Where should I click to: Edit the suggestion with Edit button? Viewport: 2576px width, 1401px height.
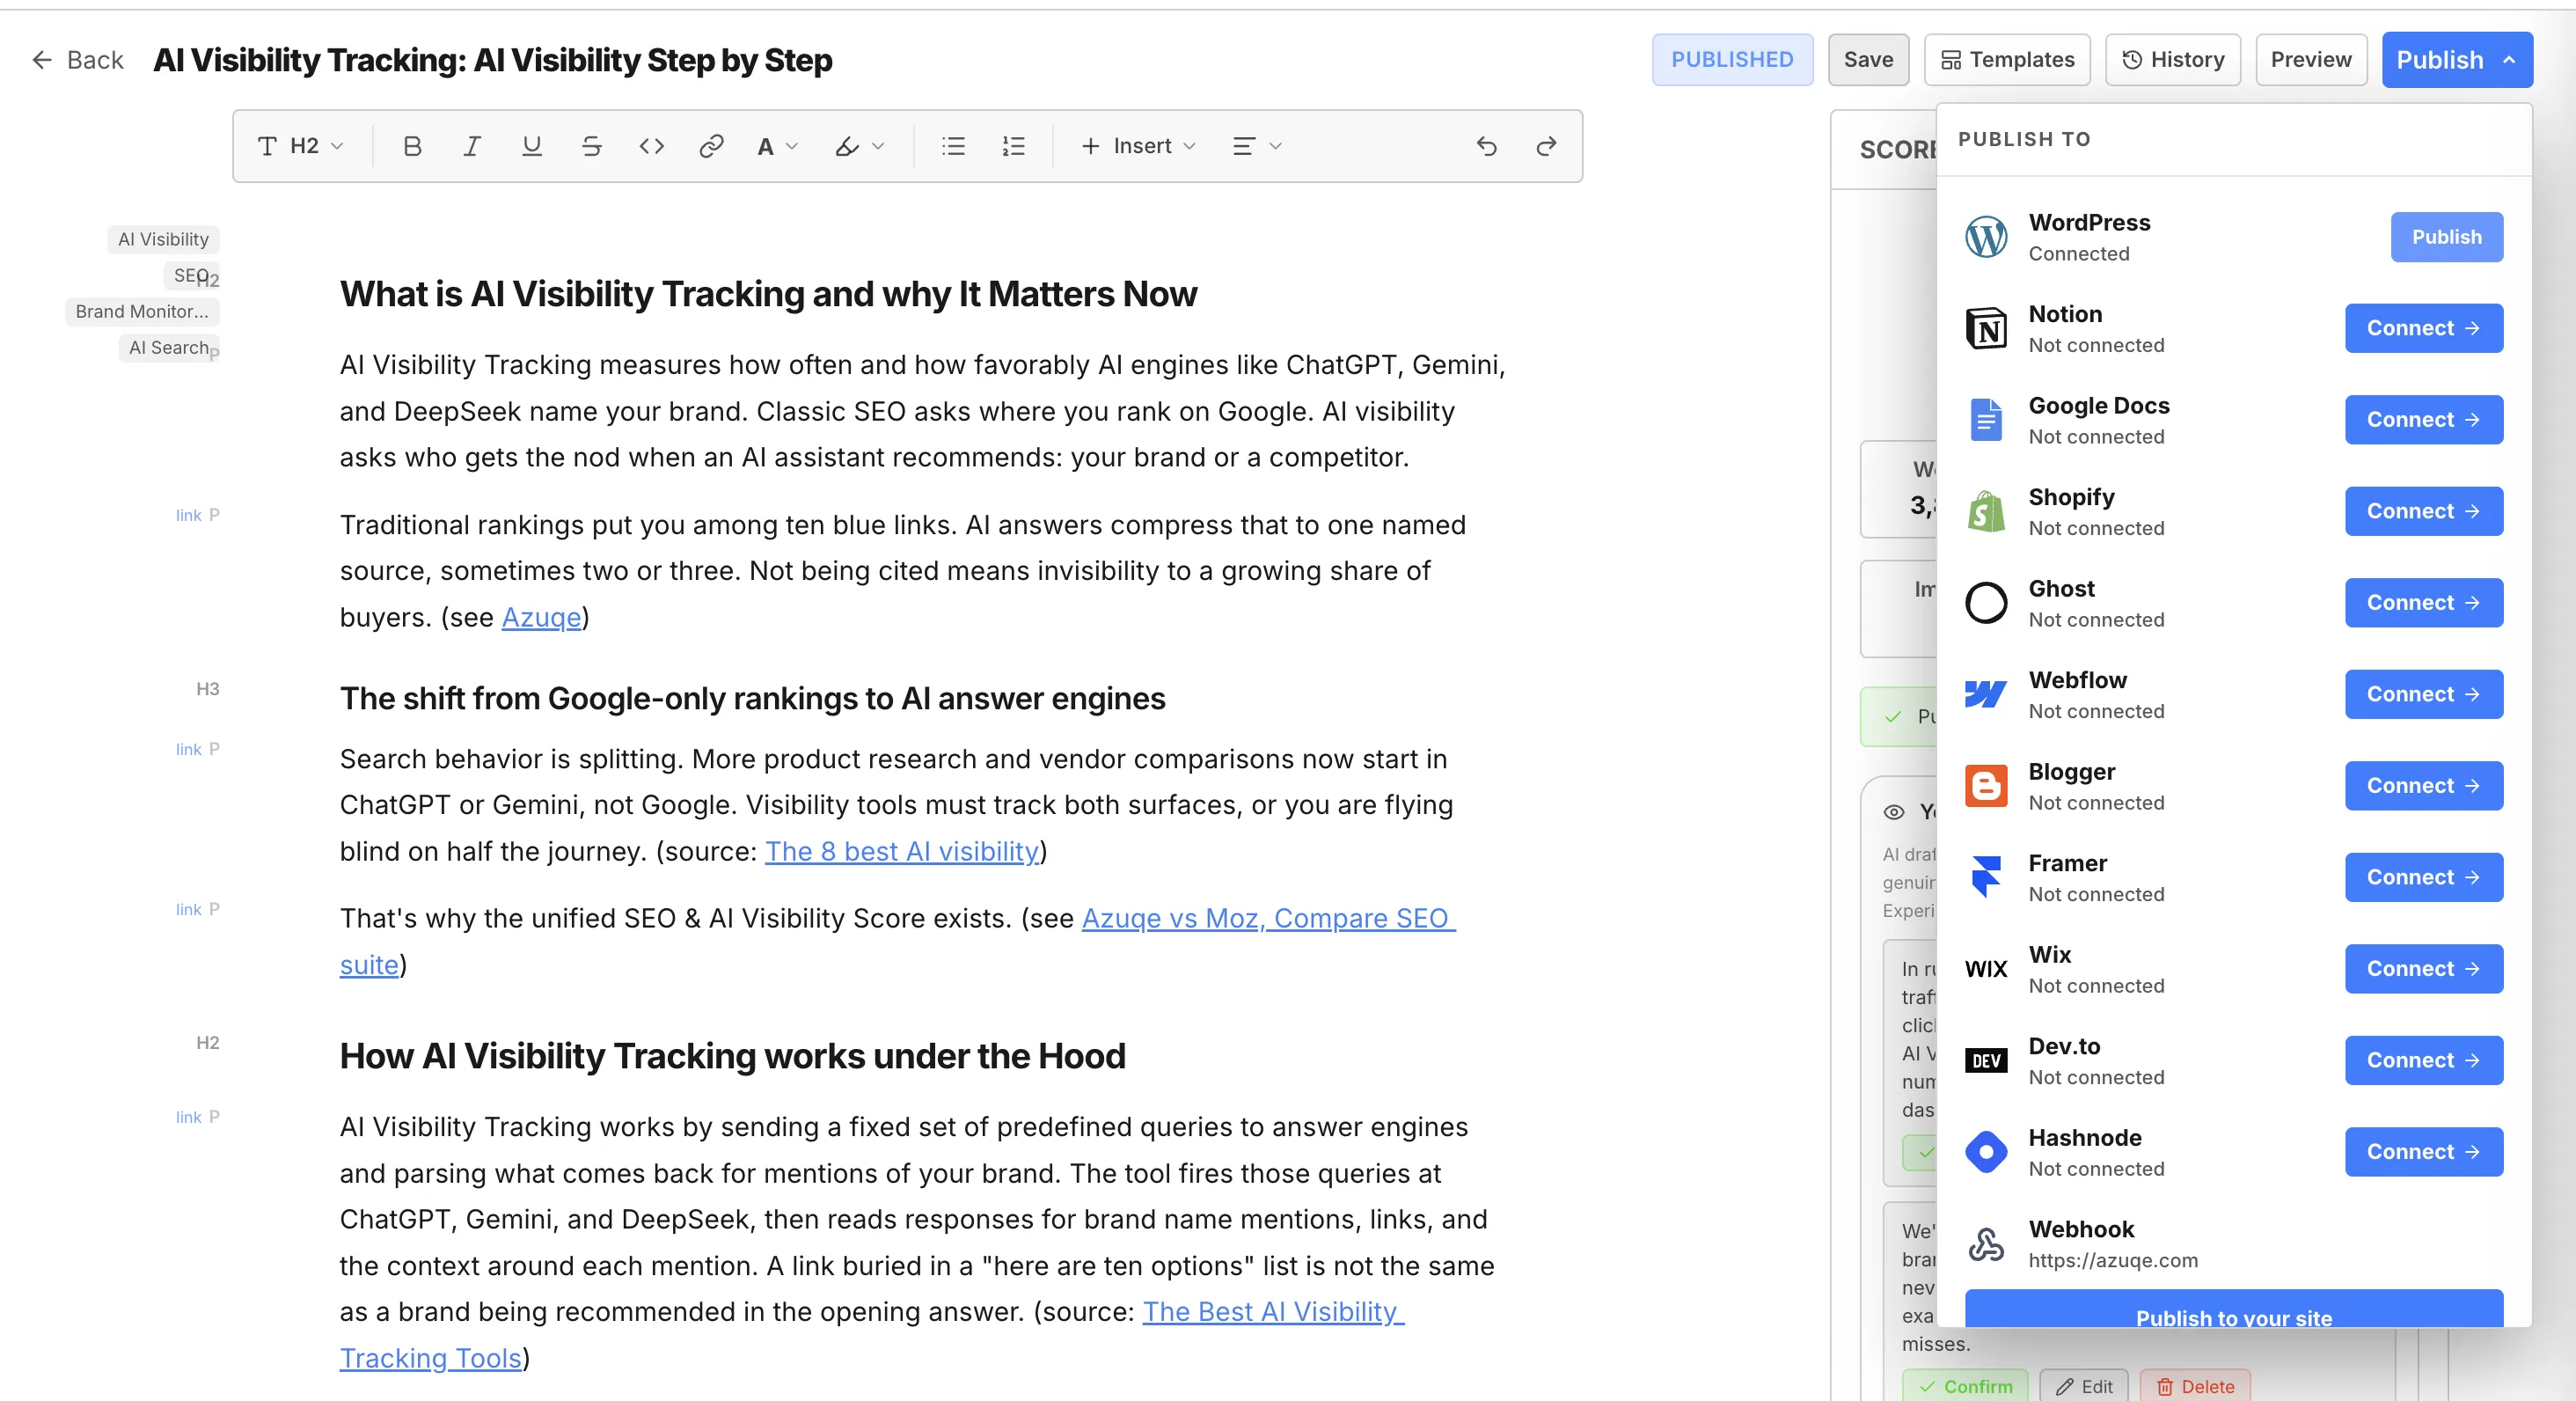coord(2084,1386)
